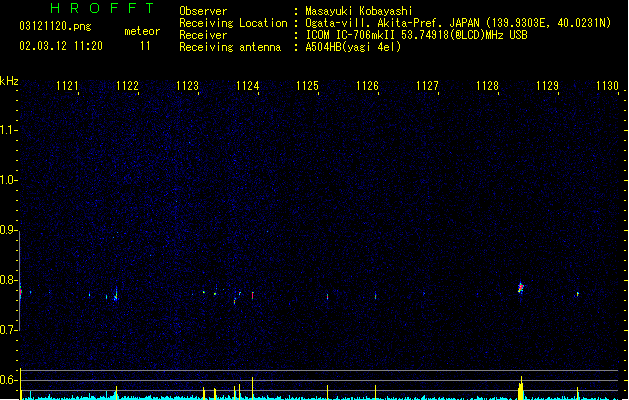629x400 pixels.
Task: Click the 1124 time axis label
Action: tap(248, 86)
